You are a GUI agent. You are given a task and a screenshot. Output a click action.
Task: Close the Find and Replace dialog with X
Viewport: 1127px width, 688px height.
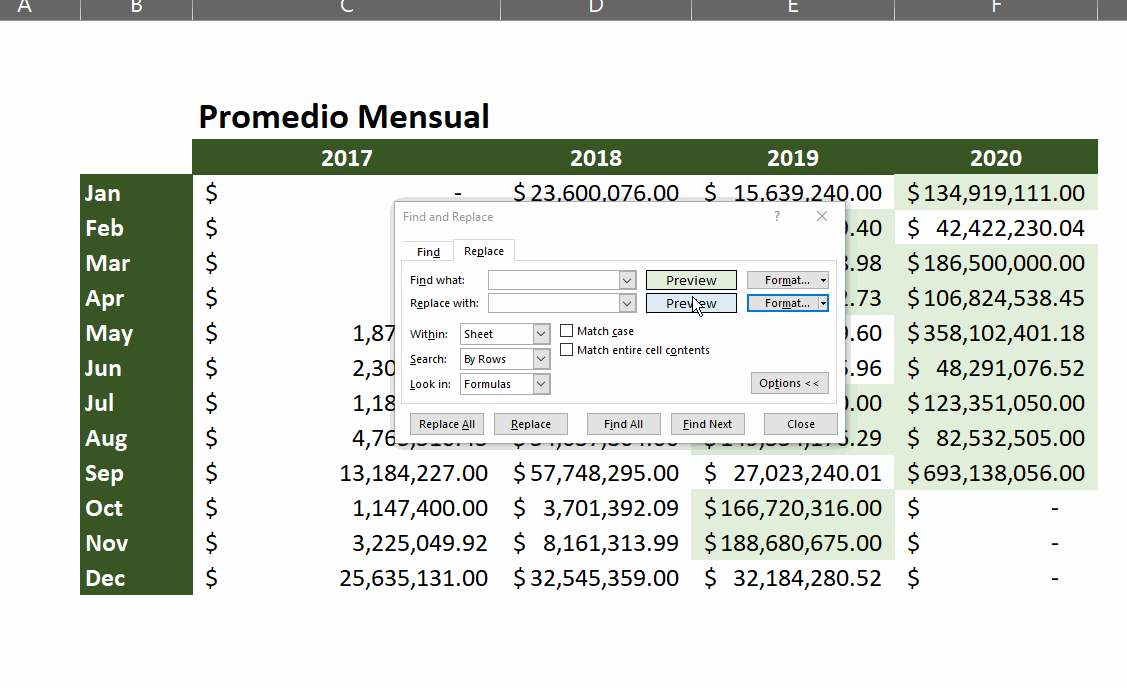coord(822,216)
